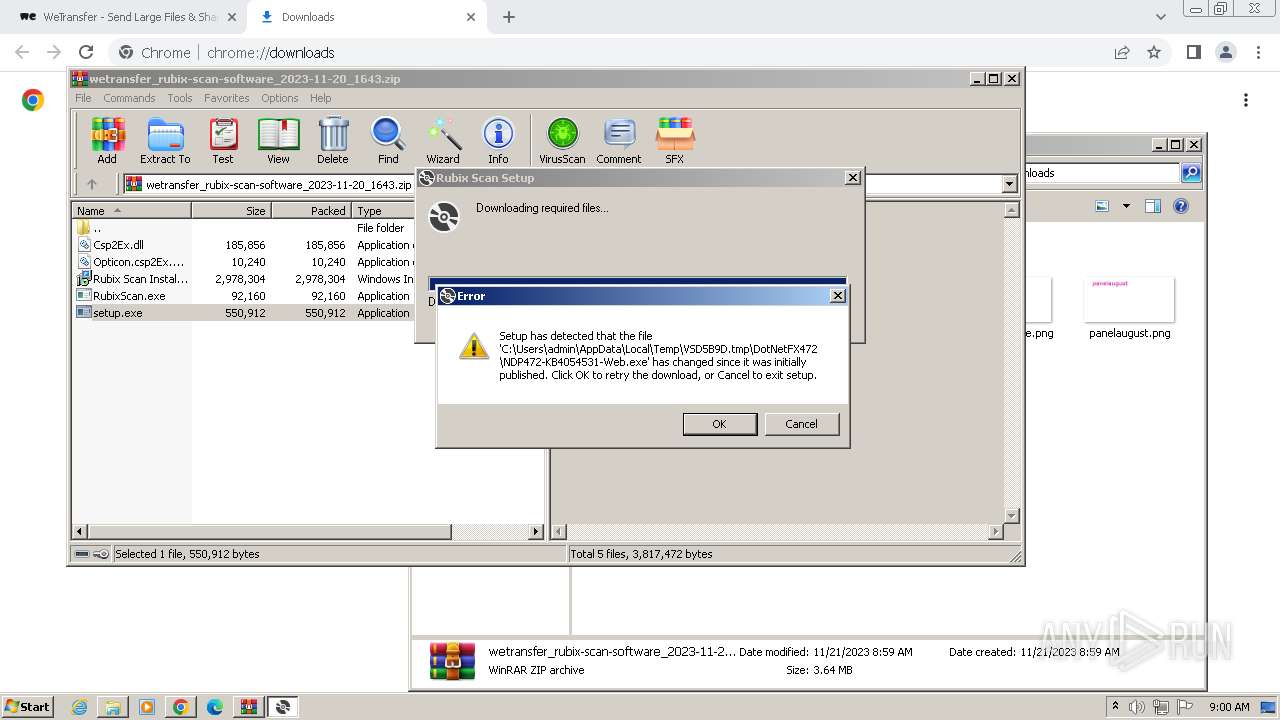The height and width of the screenshot is (720, 1280).
Task: Click the Extract To toolbar icon
Action: pos(165,140)
